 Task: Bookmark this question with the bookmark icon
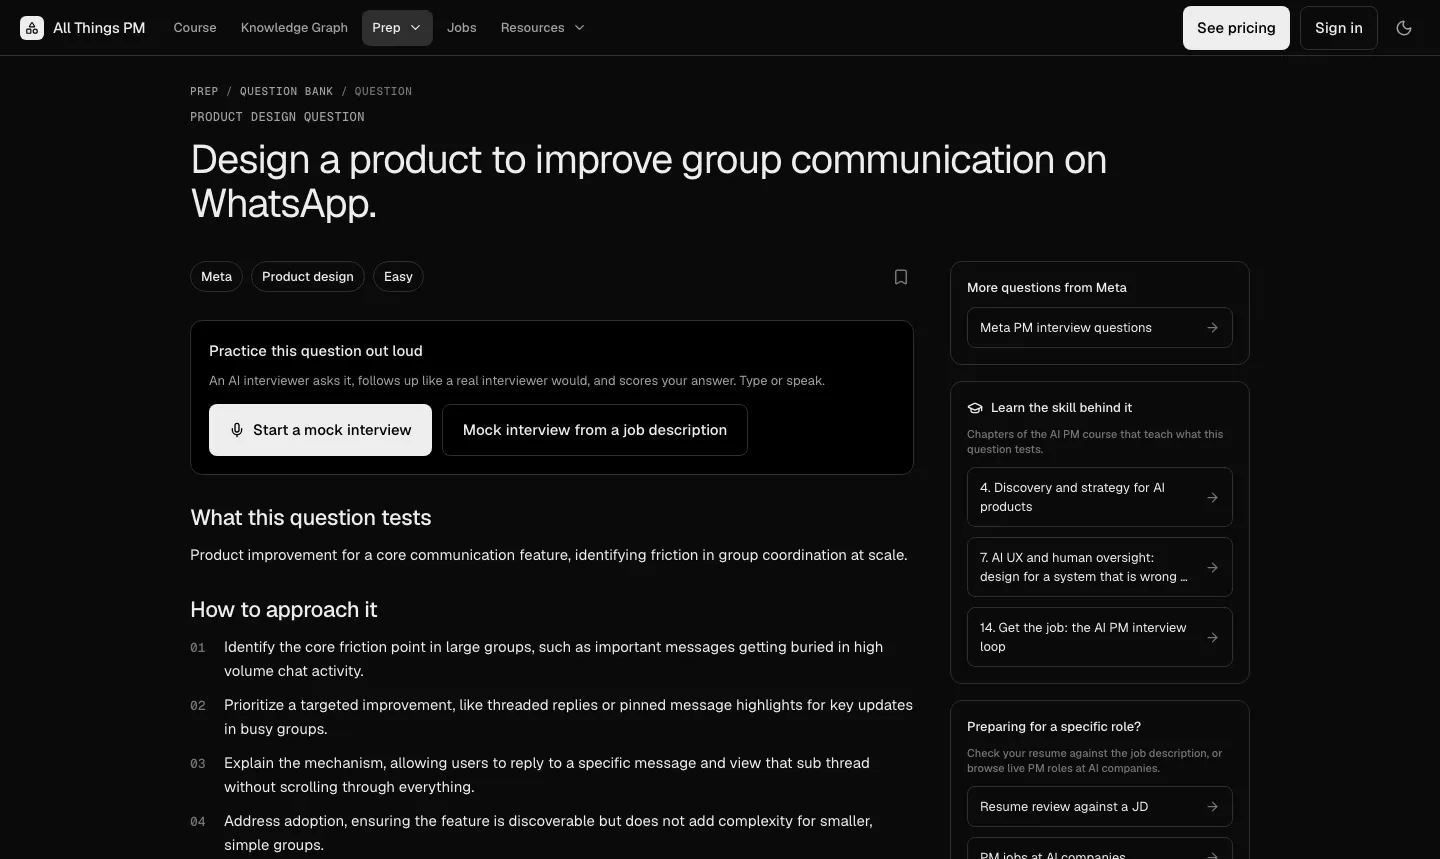901,277
